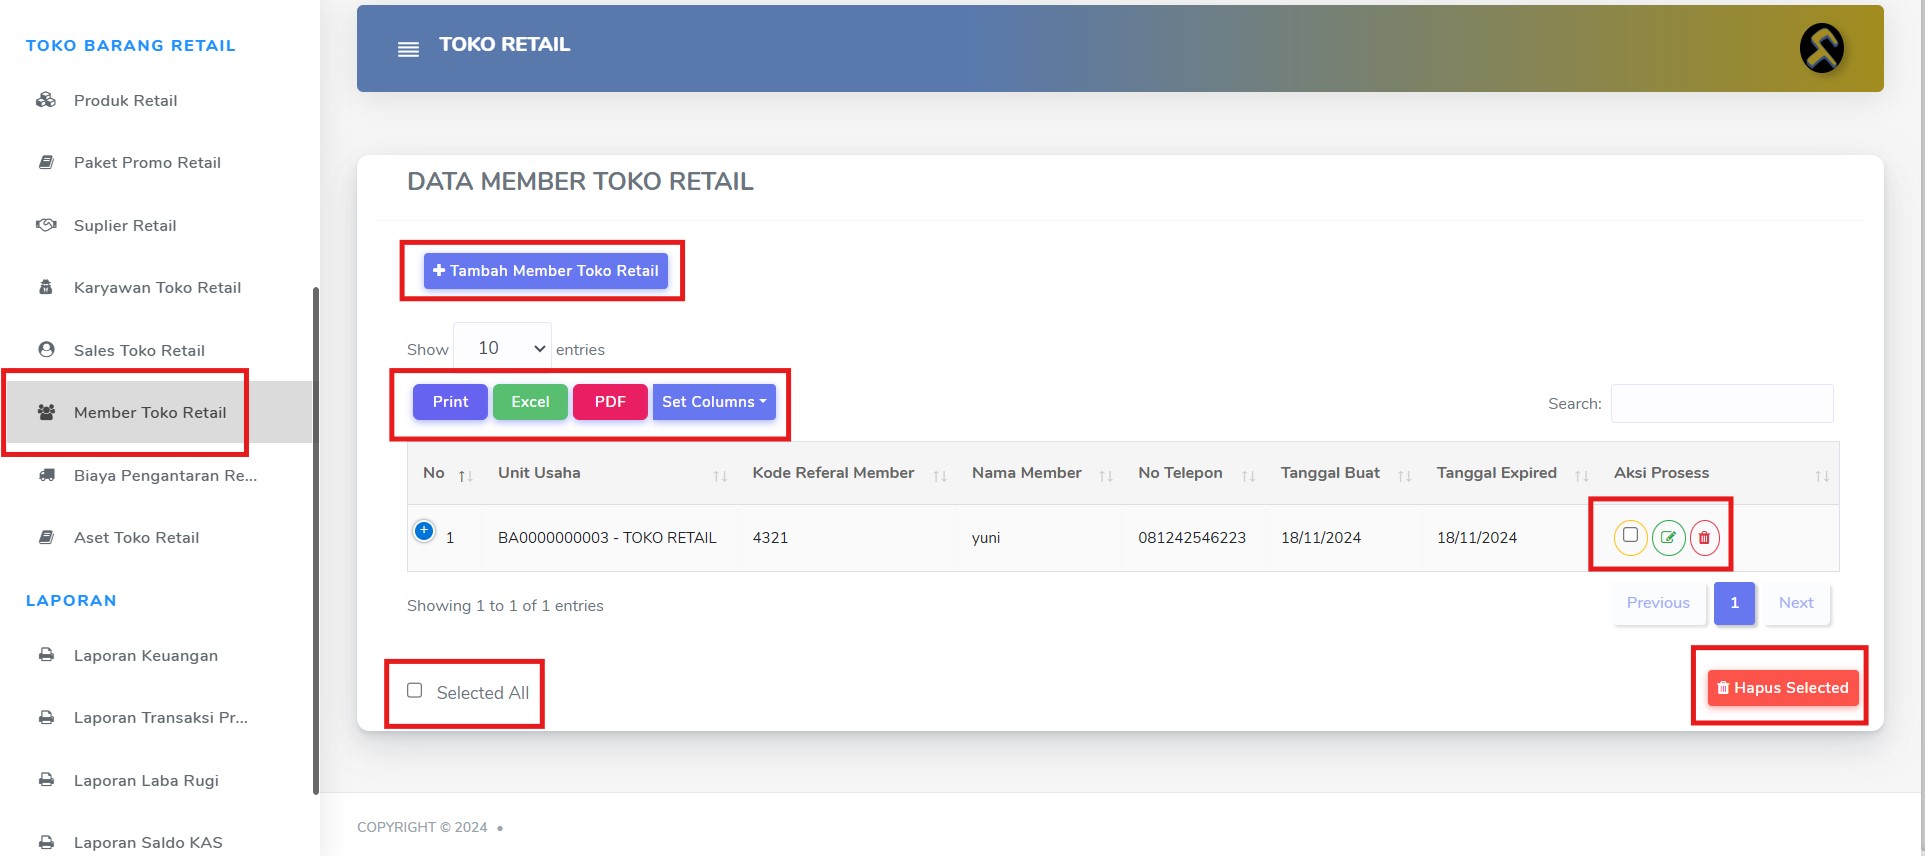Select Member Toko Retail menu item
The image size is (1925, 856).
[x=150, y=412]
